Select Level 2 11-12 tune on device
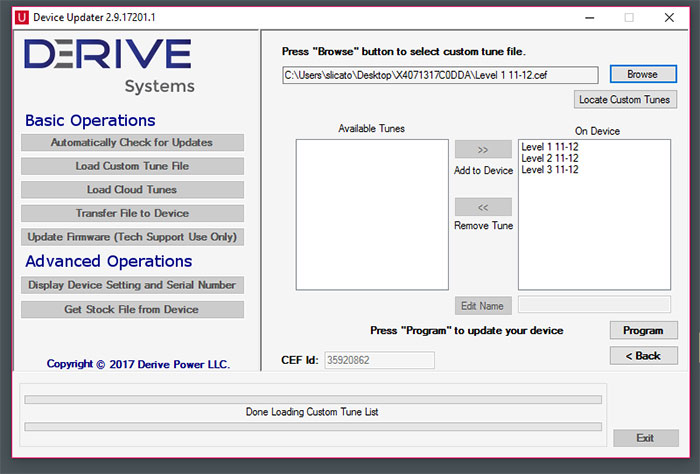 pyautogui.click(x=550, y=159)
